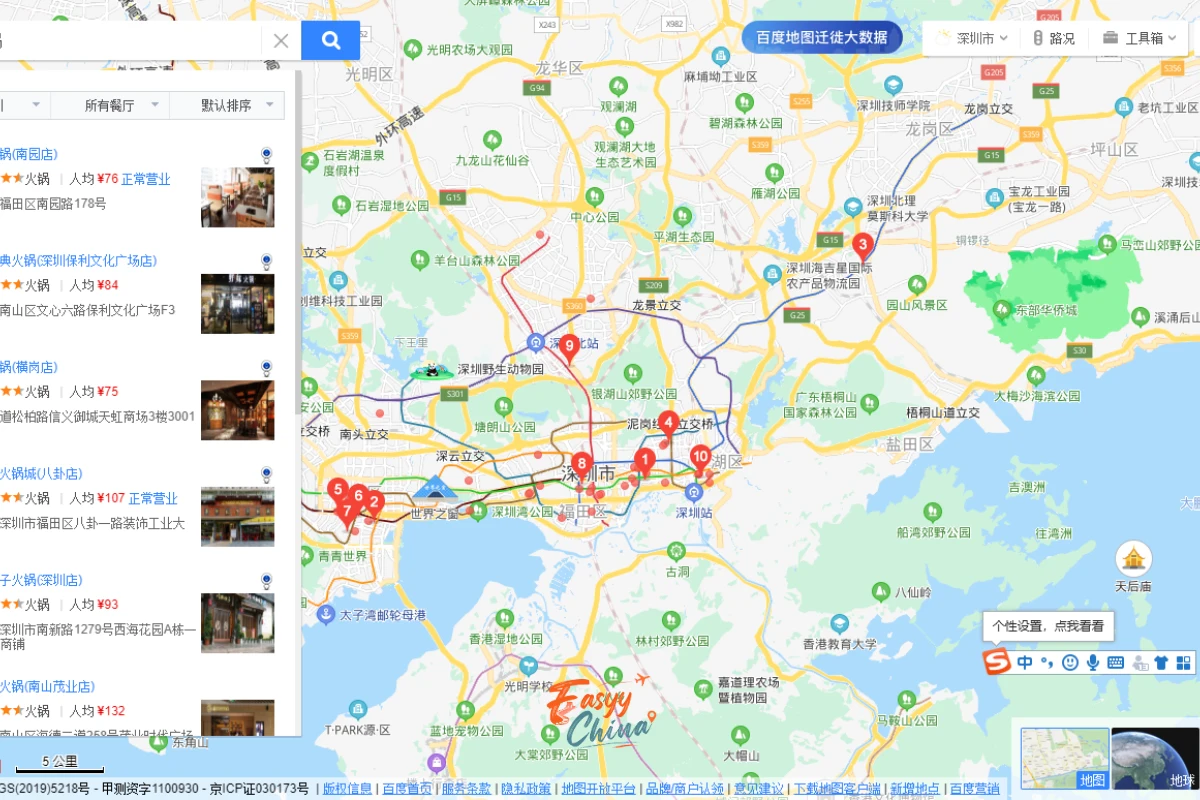Click street-view pin icon for 保利文化广场店

click(x=266, y=262)
